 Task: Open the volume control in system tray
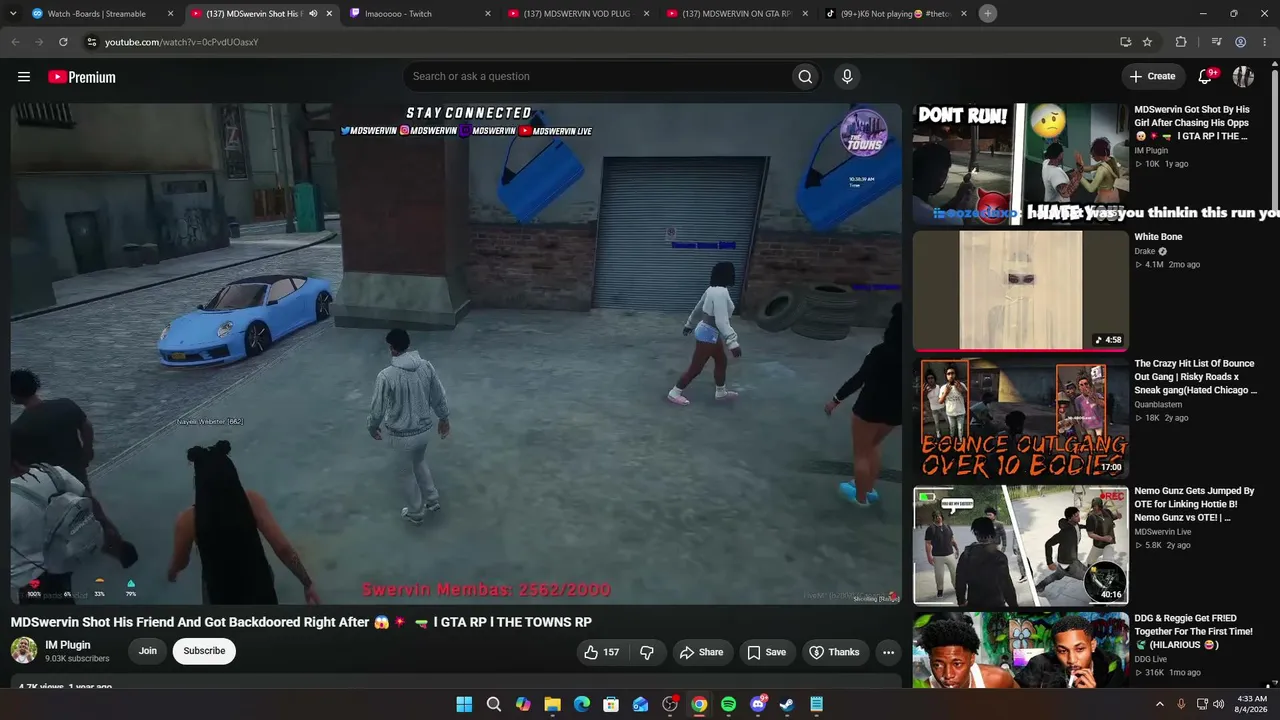point(1218,704)
